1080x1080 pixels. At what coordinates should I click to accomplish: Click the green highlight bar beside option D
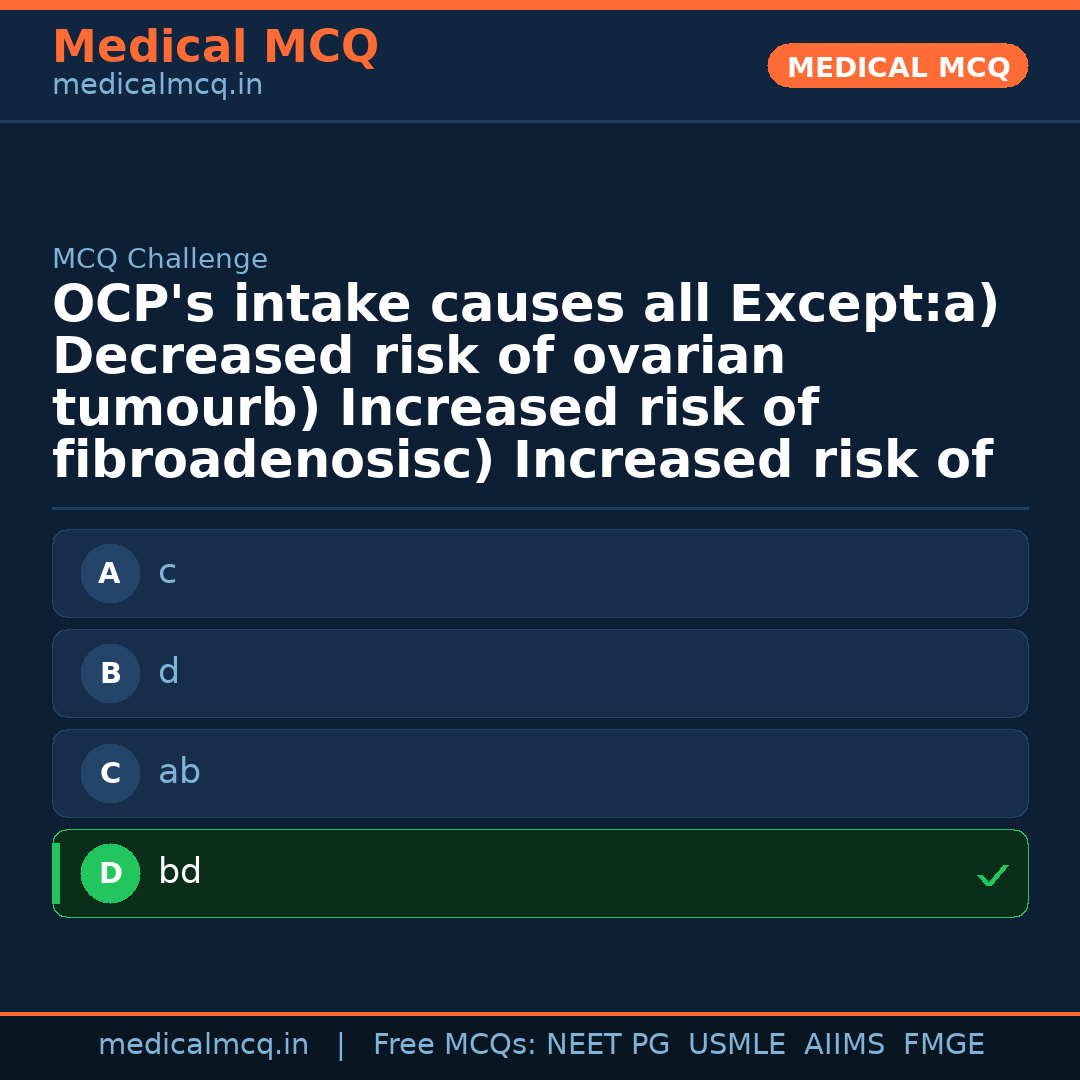[55, 872]
